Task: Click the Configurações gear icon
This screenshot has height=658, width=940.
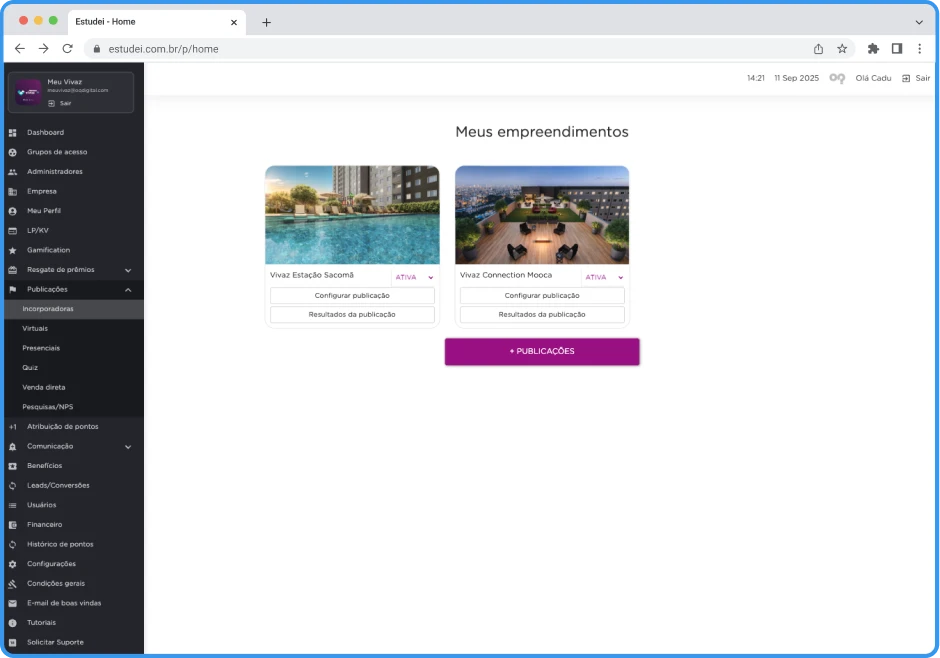Action: click(x=13, y=564)
